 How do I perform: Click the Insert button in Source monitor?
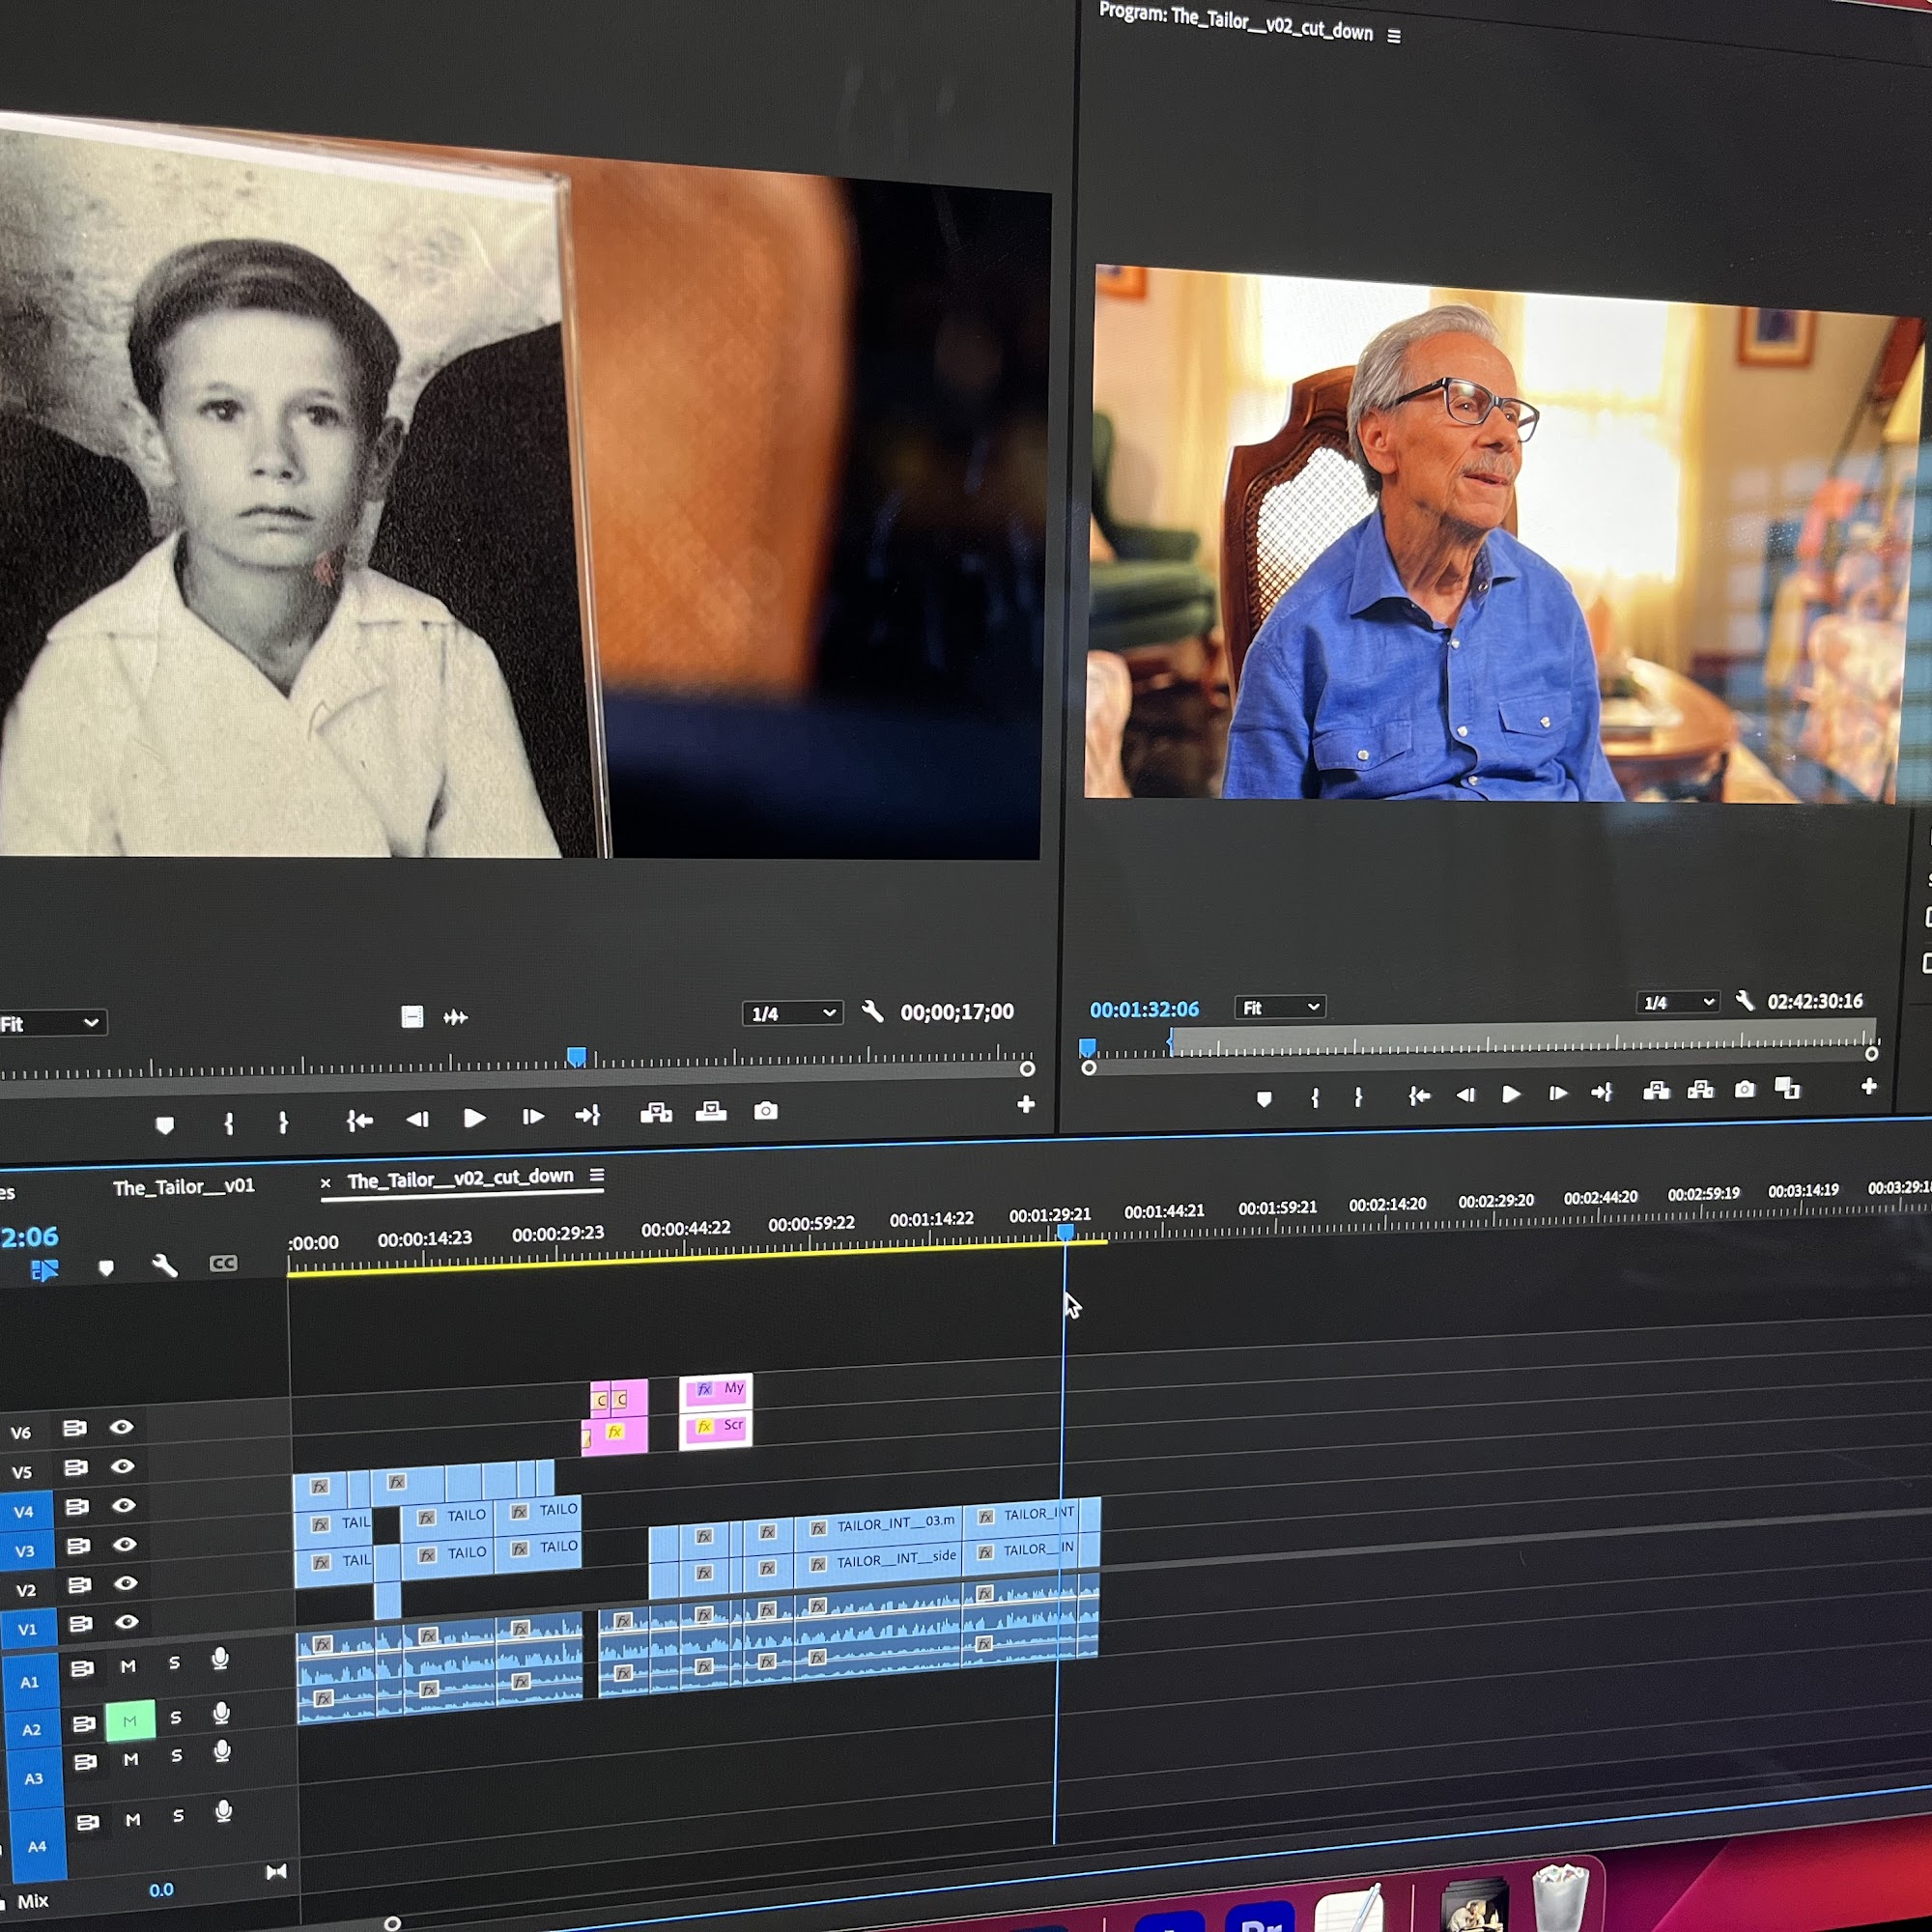click(x=656, y=1113)
